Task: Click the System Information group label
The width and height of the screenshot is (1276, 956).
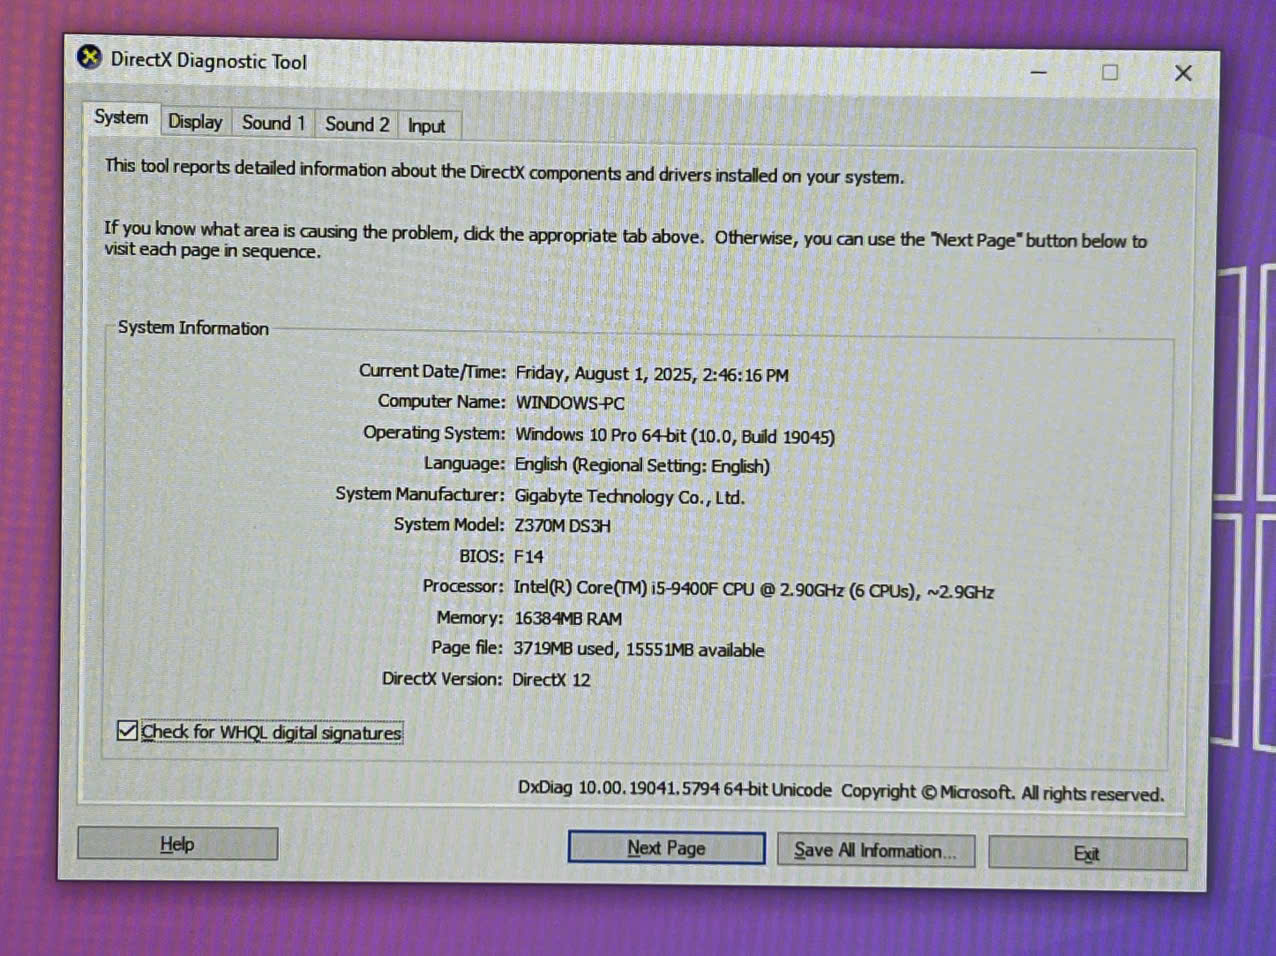Action: 193,328
